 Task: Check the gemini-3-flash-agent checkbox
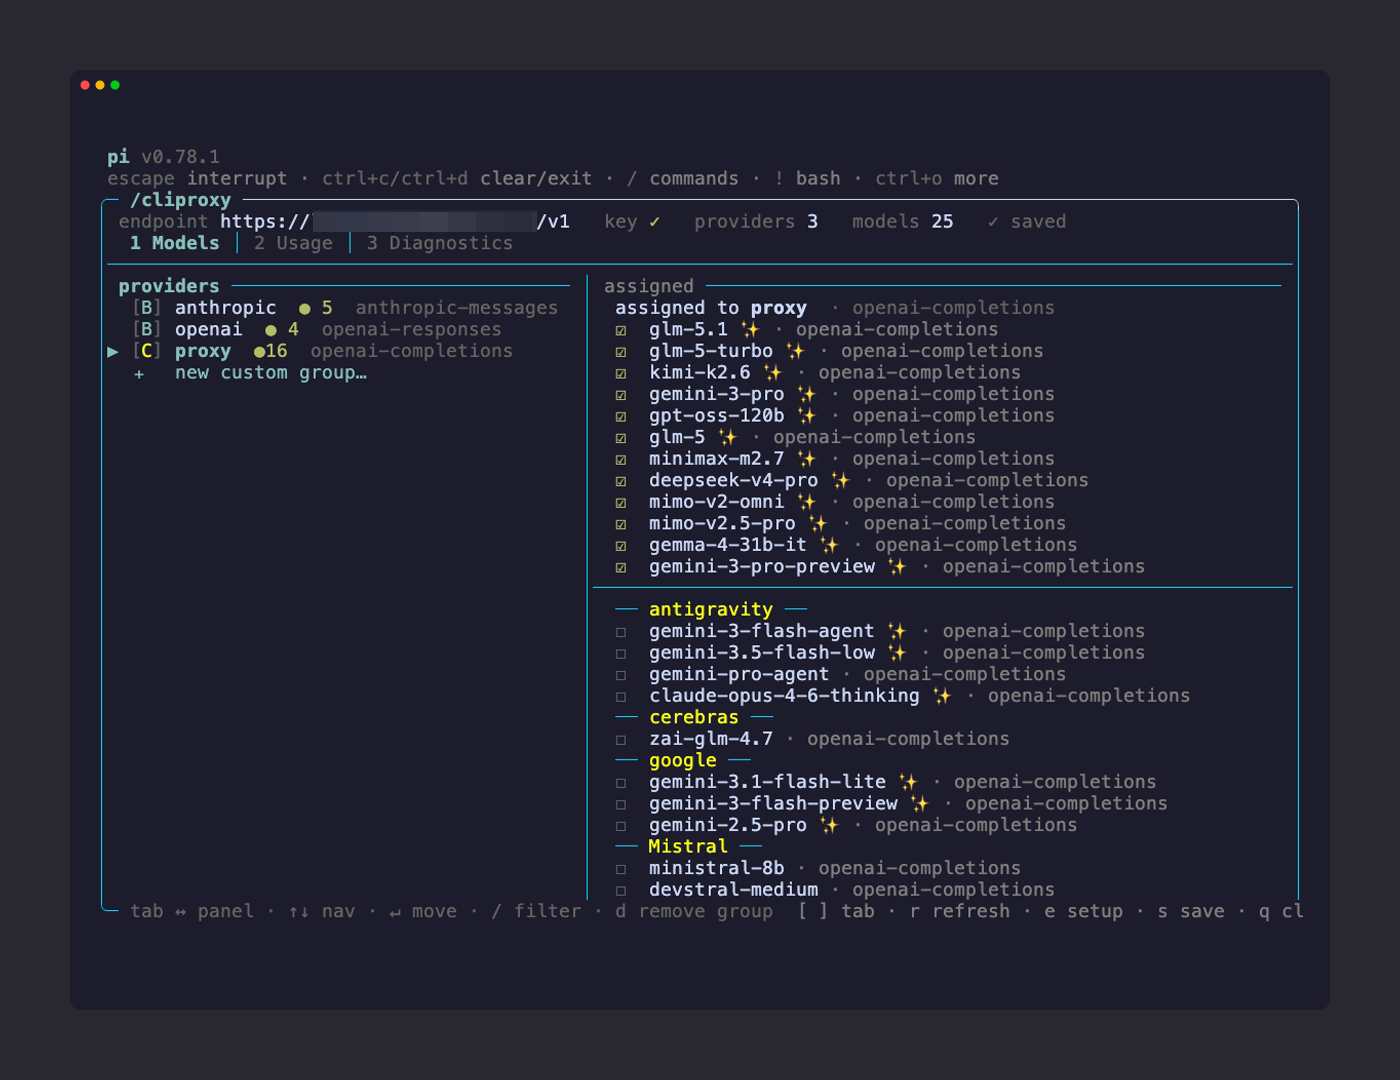[x=621, y=632]
